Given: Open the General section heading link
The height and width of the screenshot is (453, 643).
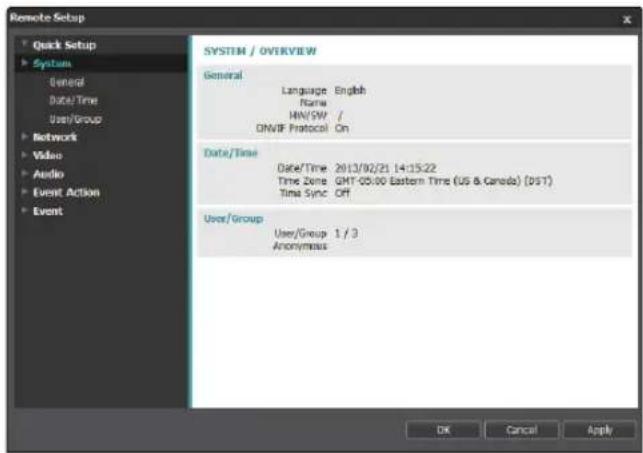Looking at the screenshot, I should pyautogui.click(x=223, y=75).
